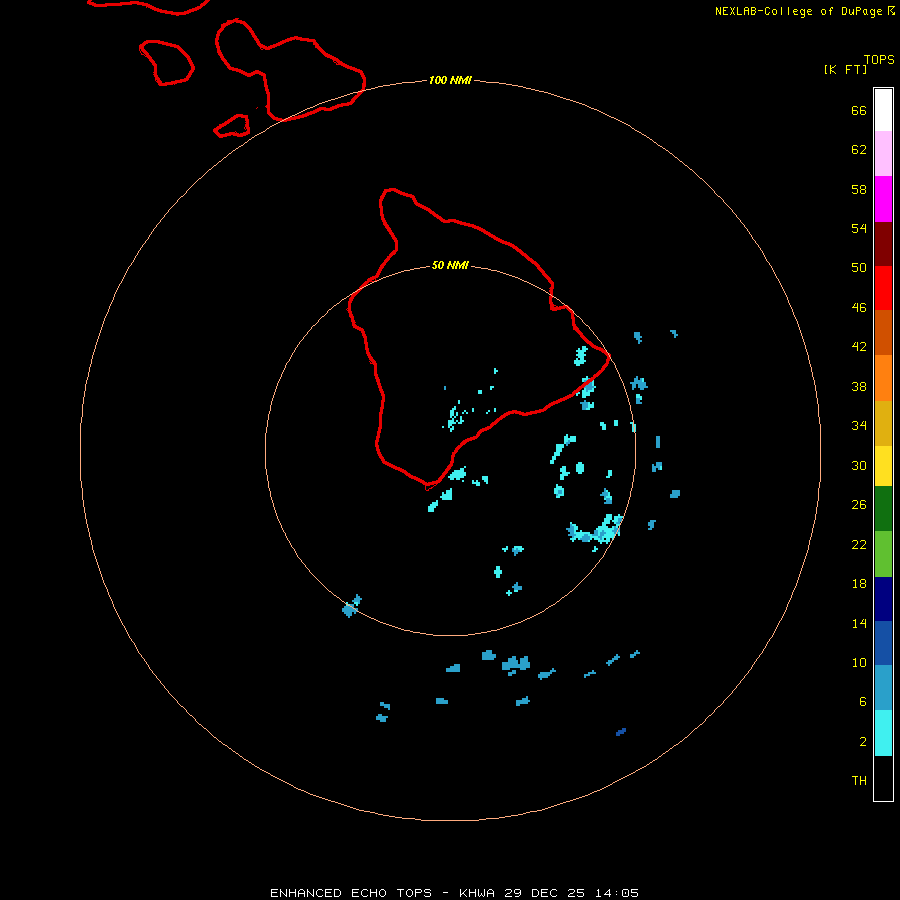Click the 50 legend value
900x900 pixels.
[859, 267]
